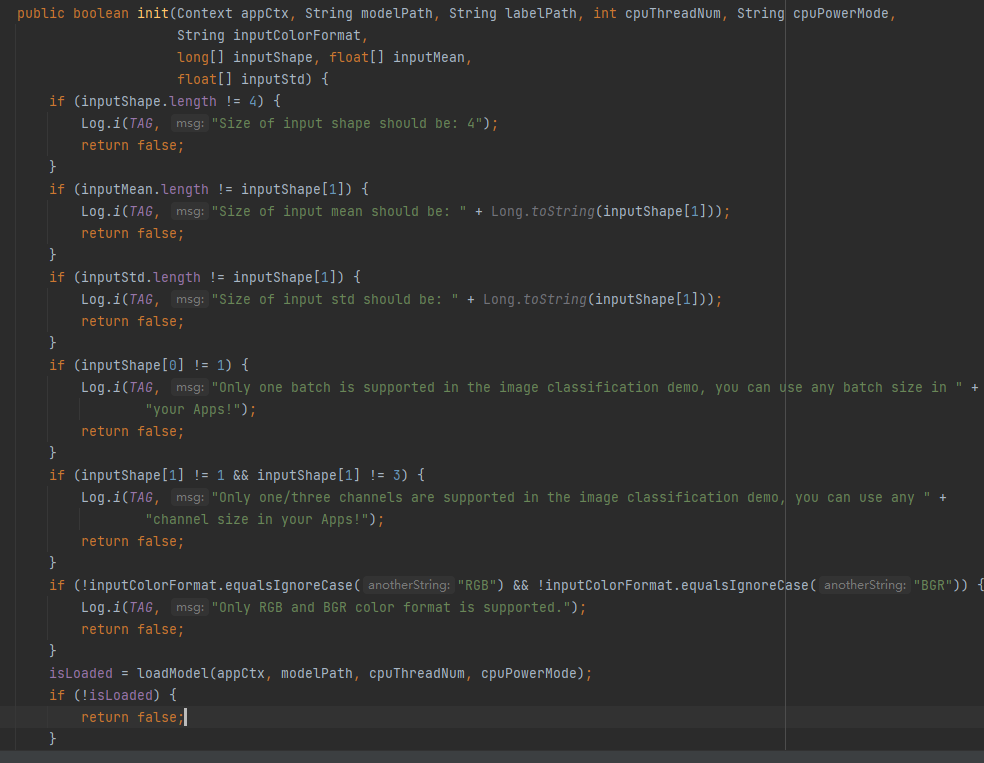Click the public keyword on the first line
The height and width of the screenshot is (763, 984).
tap(41, 13)
